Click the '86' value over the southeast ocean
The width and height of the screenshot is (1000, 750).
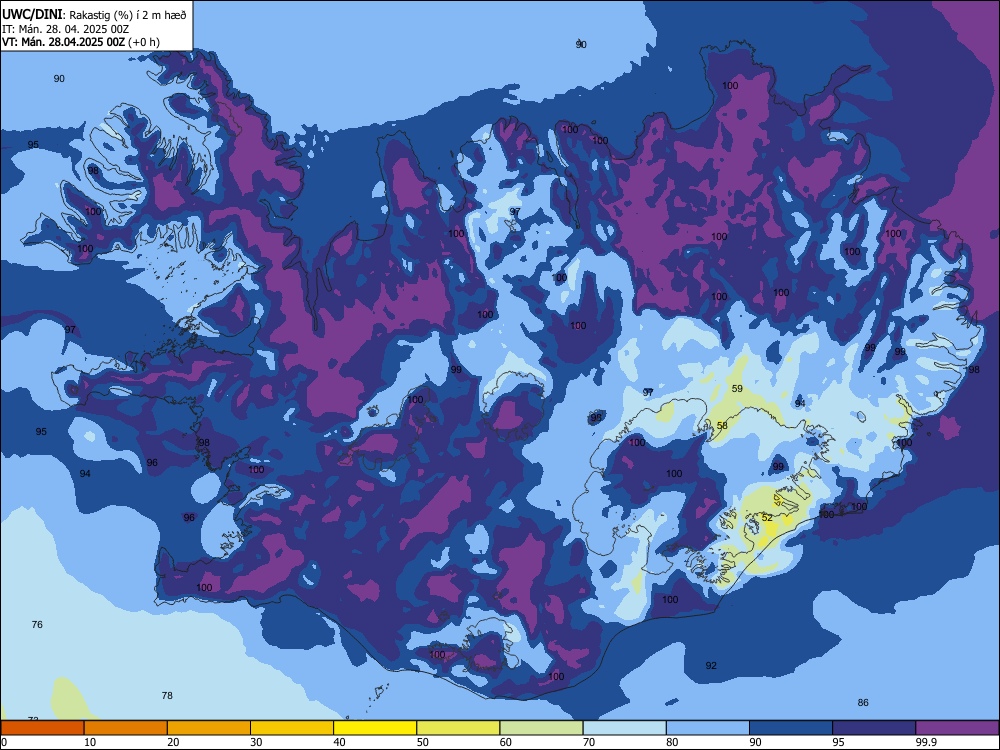[x=863, y=703]
